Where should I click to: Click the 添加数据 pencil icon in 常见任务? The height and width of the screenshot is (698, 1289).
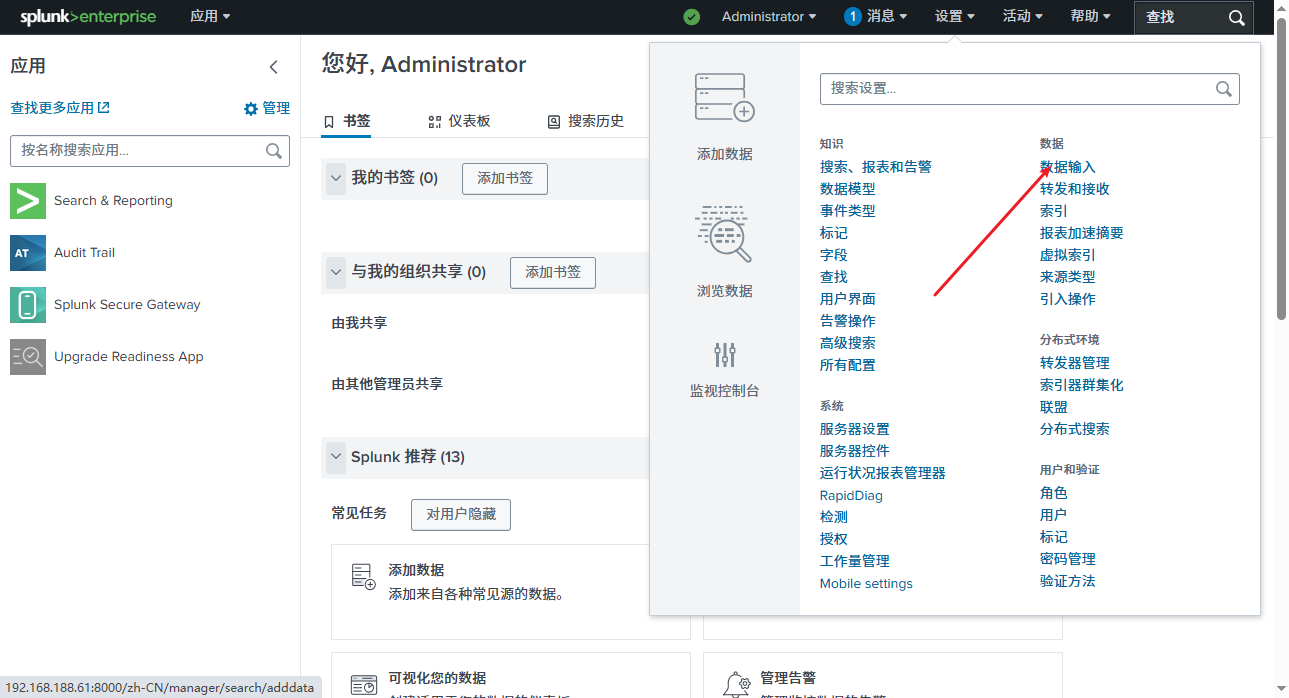point(362,575)
